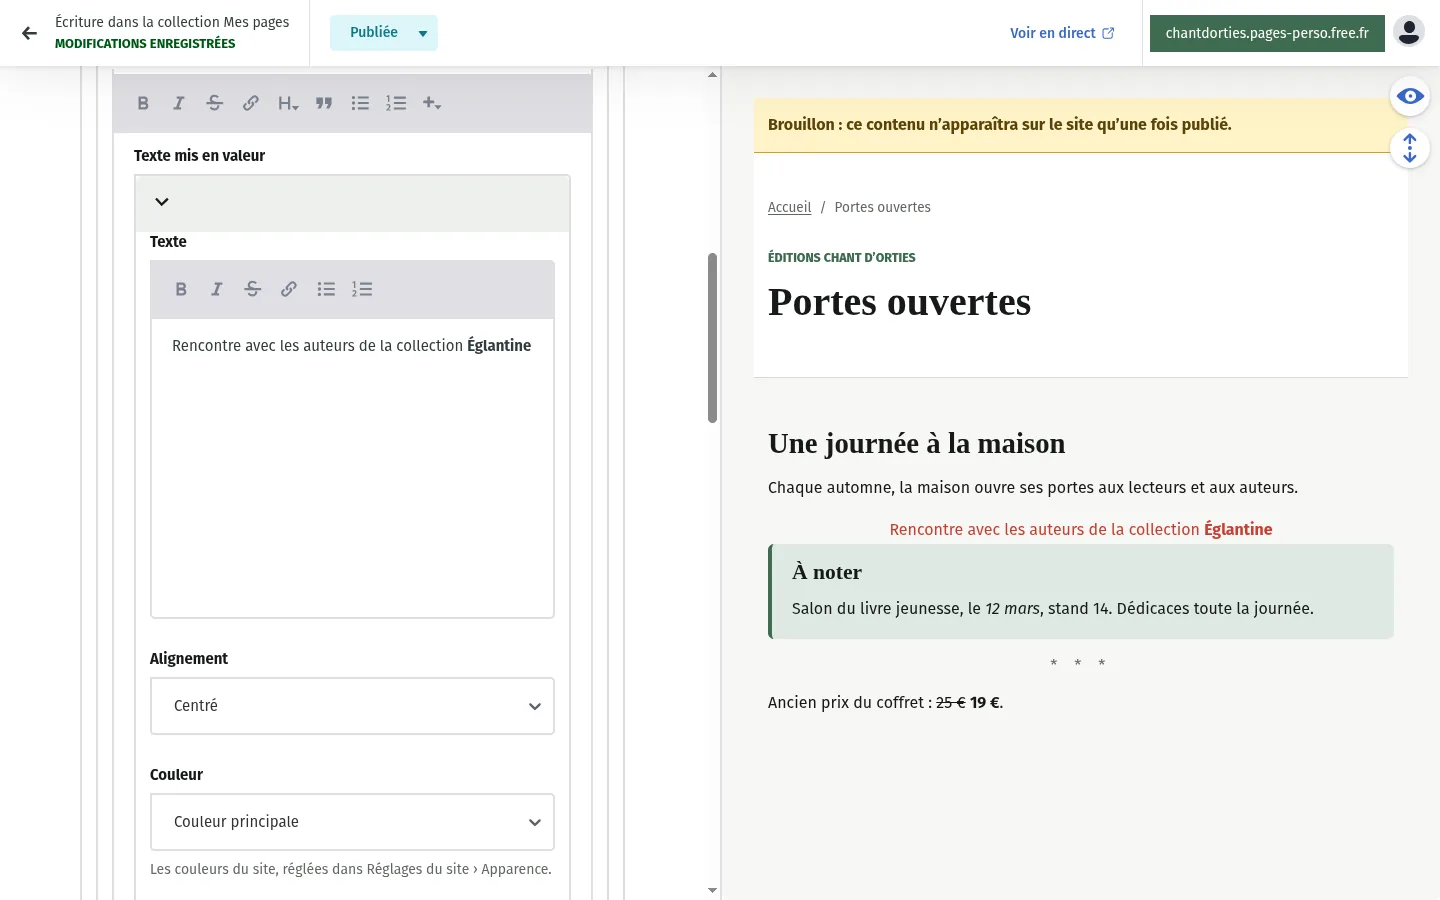This screenshot has width=1440, height=900.
Task: Click the 'Portes ouvertes' breadcrumb text
Action: [x=882, y=207]
